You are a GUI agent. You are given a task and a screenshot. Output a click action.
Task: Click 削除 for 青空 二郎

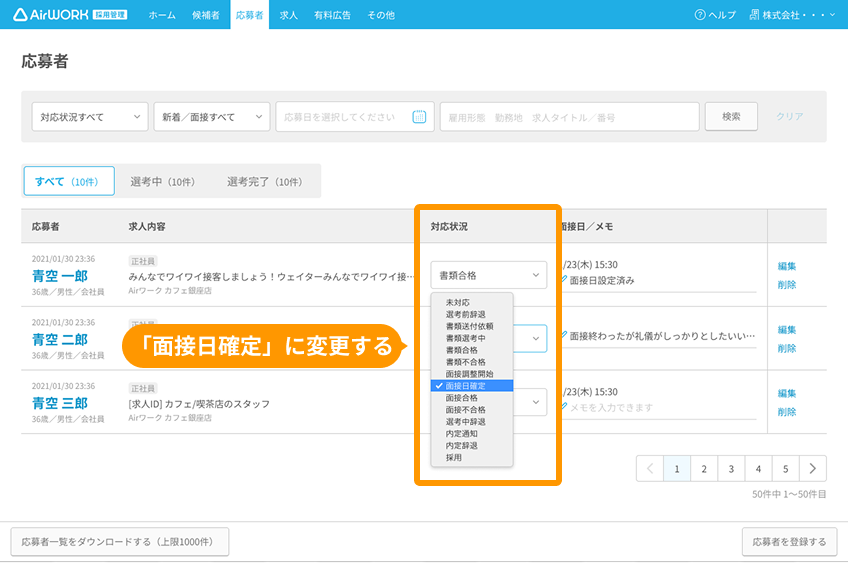point(787,348)
